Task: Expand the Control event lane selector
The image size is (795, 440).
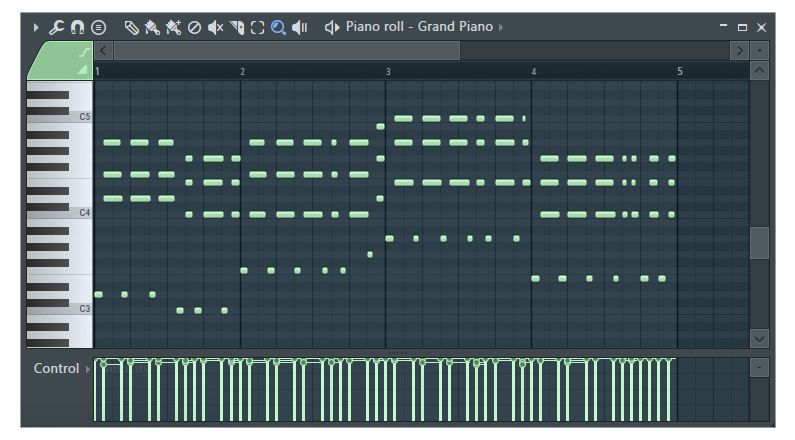Action: tap(86, 369)
